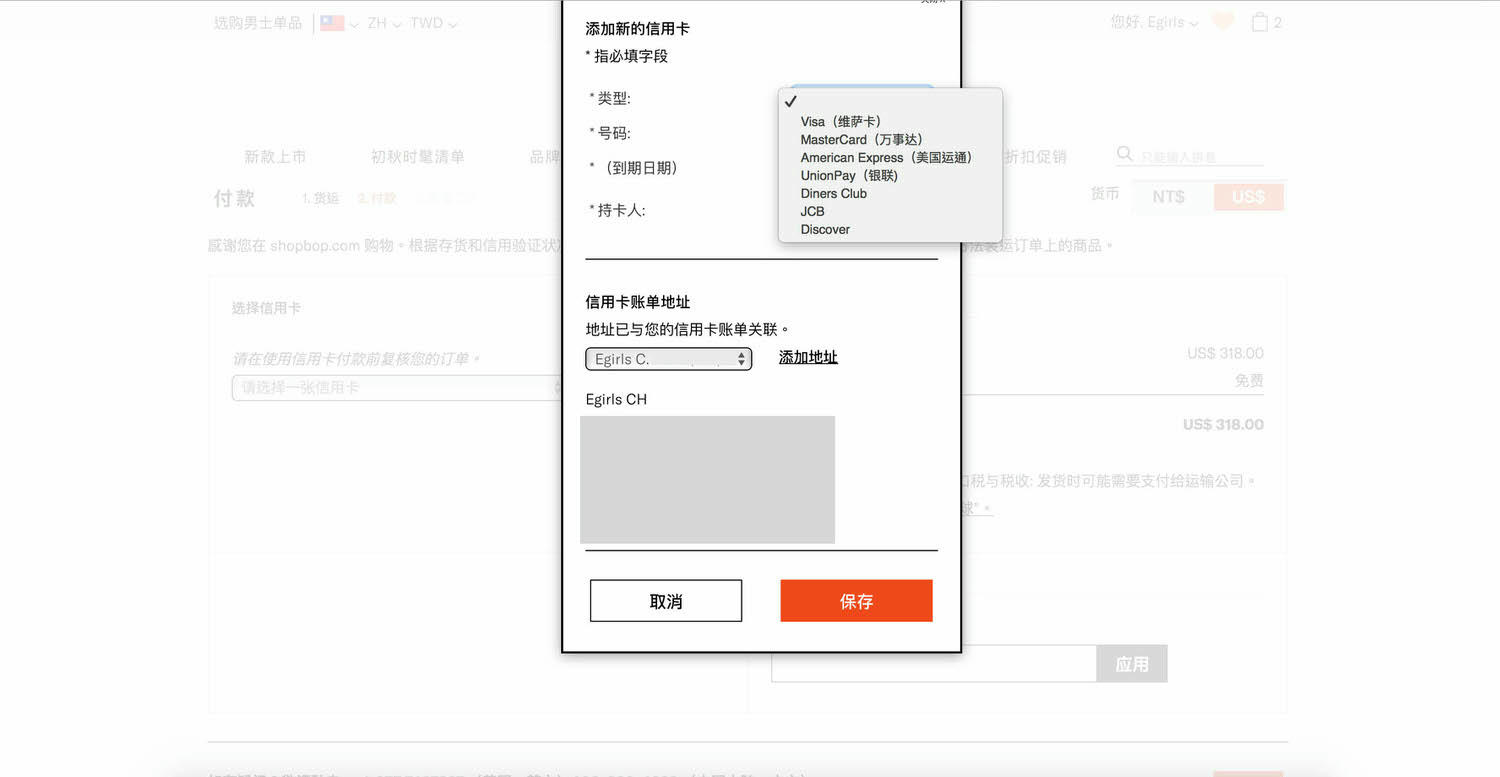Select the blank checked option in list

[890, 102]
